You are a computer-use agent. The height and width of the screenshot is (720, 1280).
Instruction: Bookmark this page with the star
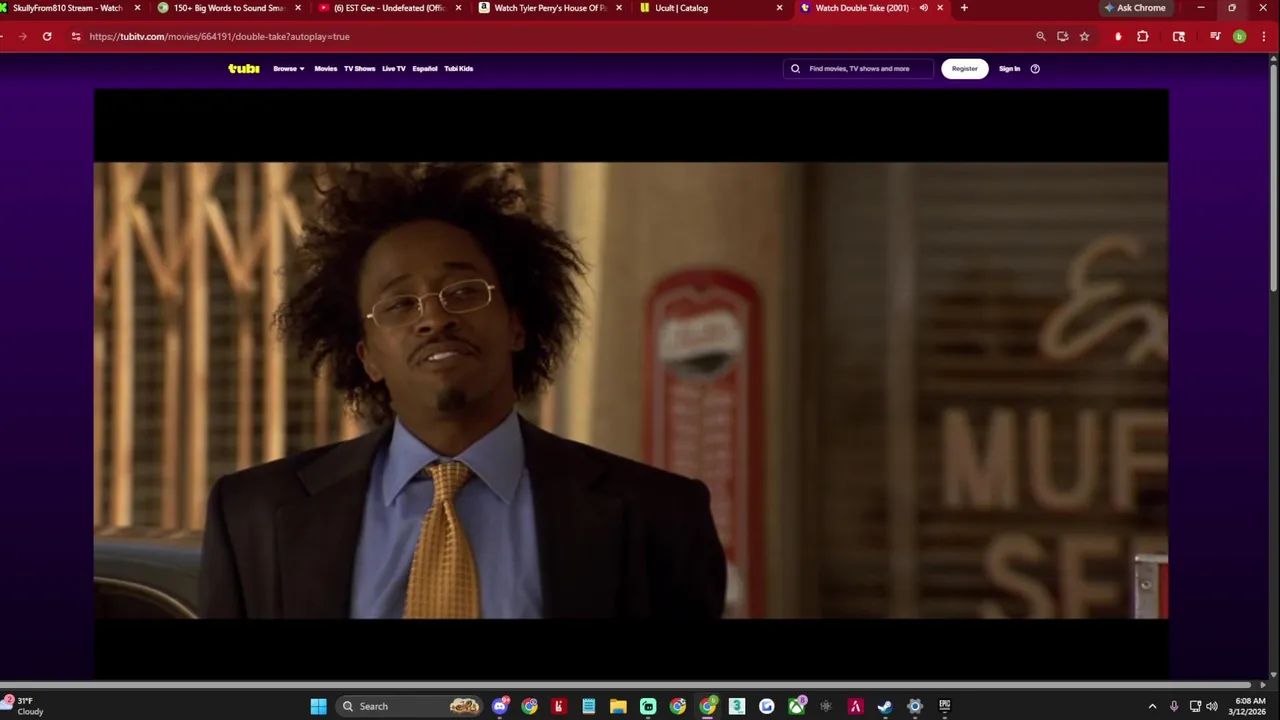click(1084, 36)
